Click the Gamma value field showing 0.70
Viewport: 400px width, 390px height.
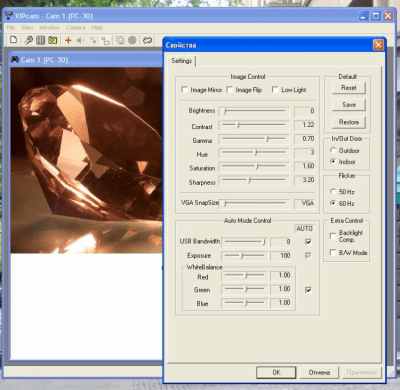(304, 139)
